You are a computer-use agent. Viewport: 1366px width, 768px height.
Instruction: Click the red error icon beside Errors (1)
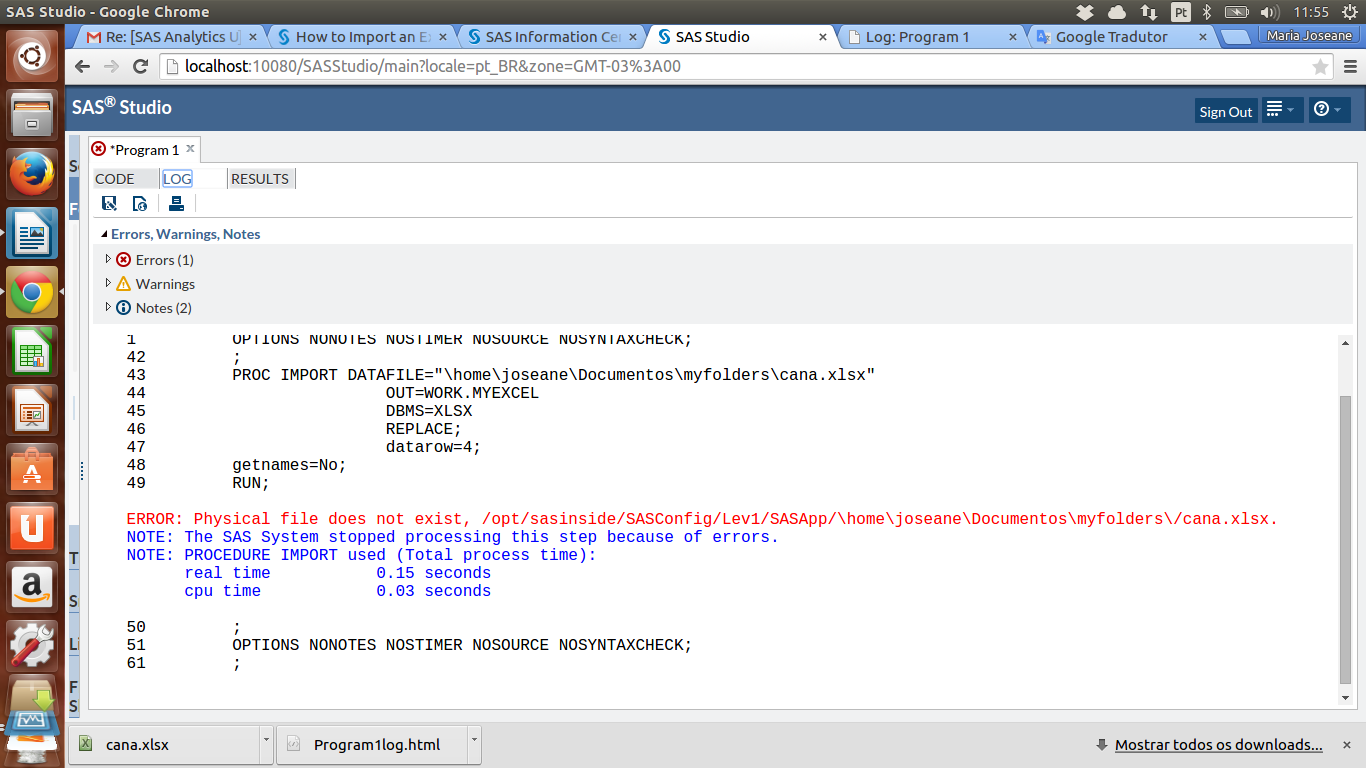pos(124,259)
